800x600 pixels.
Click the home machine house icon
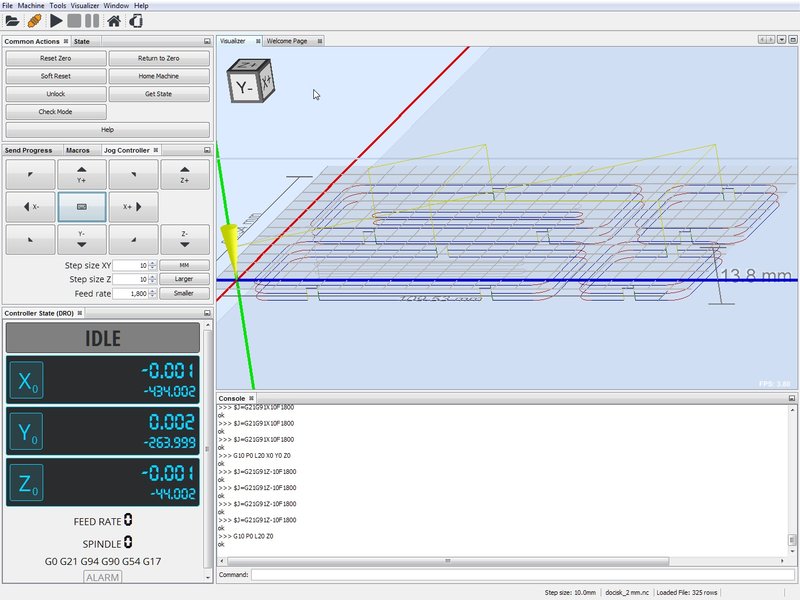pyautogui.click(x=114, y=21)
